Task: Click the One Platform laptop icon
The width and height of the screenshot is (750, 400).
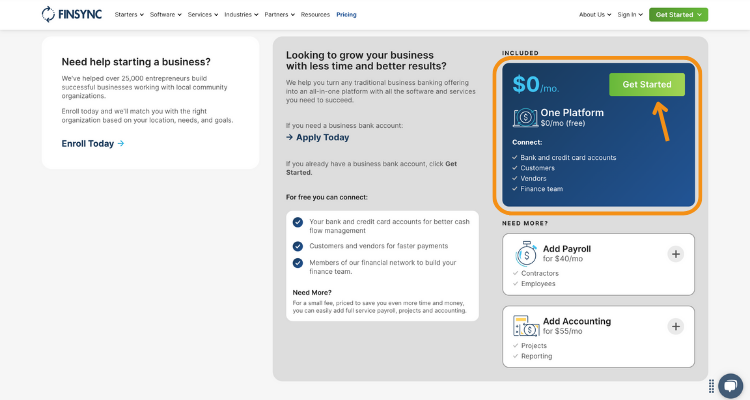Action: [525, 117]
